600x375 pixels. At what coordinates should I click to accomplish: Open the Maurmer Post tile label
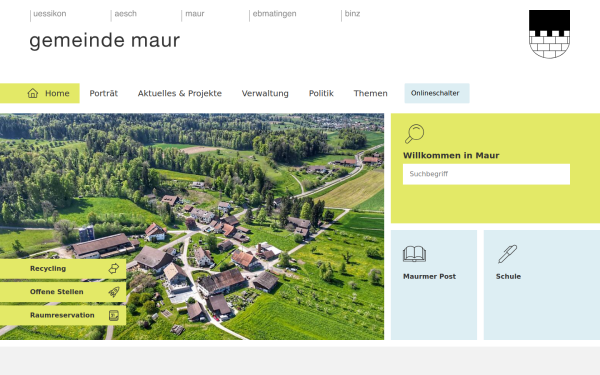(429, 276)
